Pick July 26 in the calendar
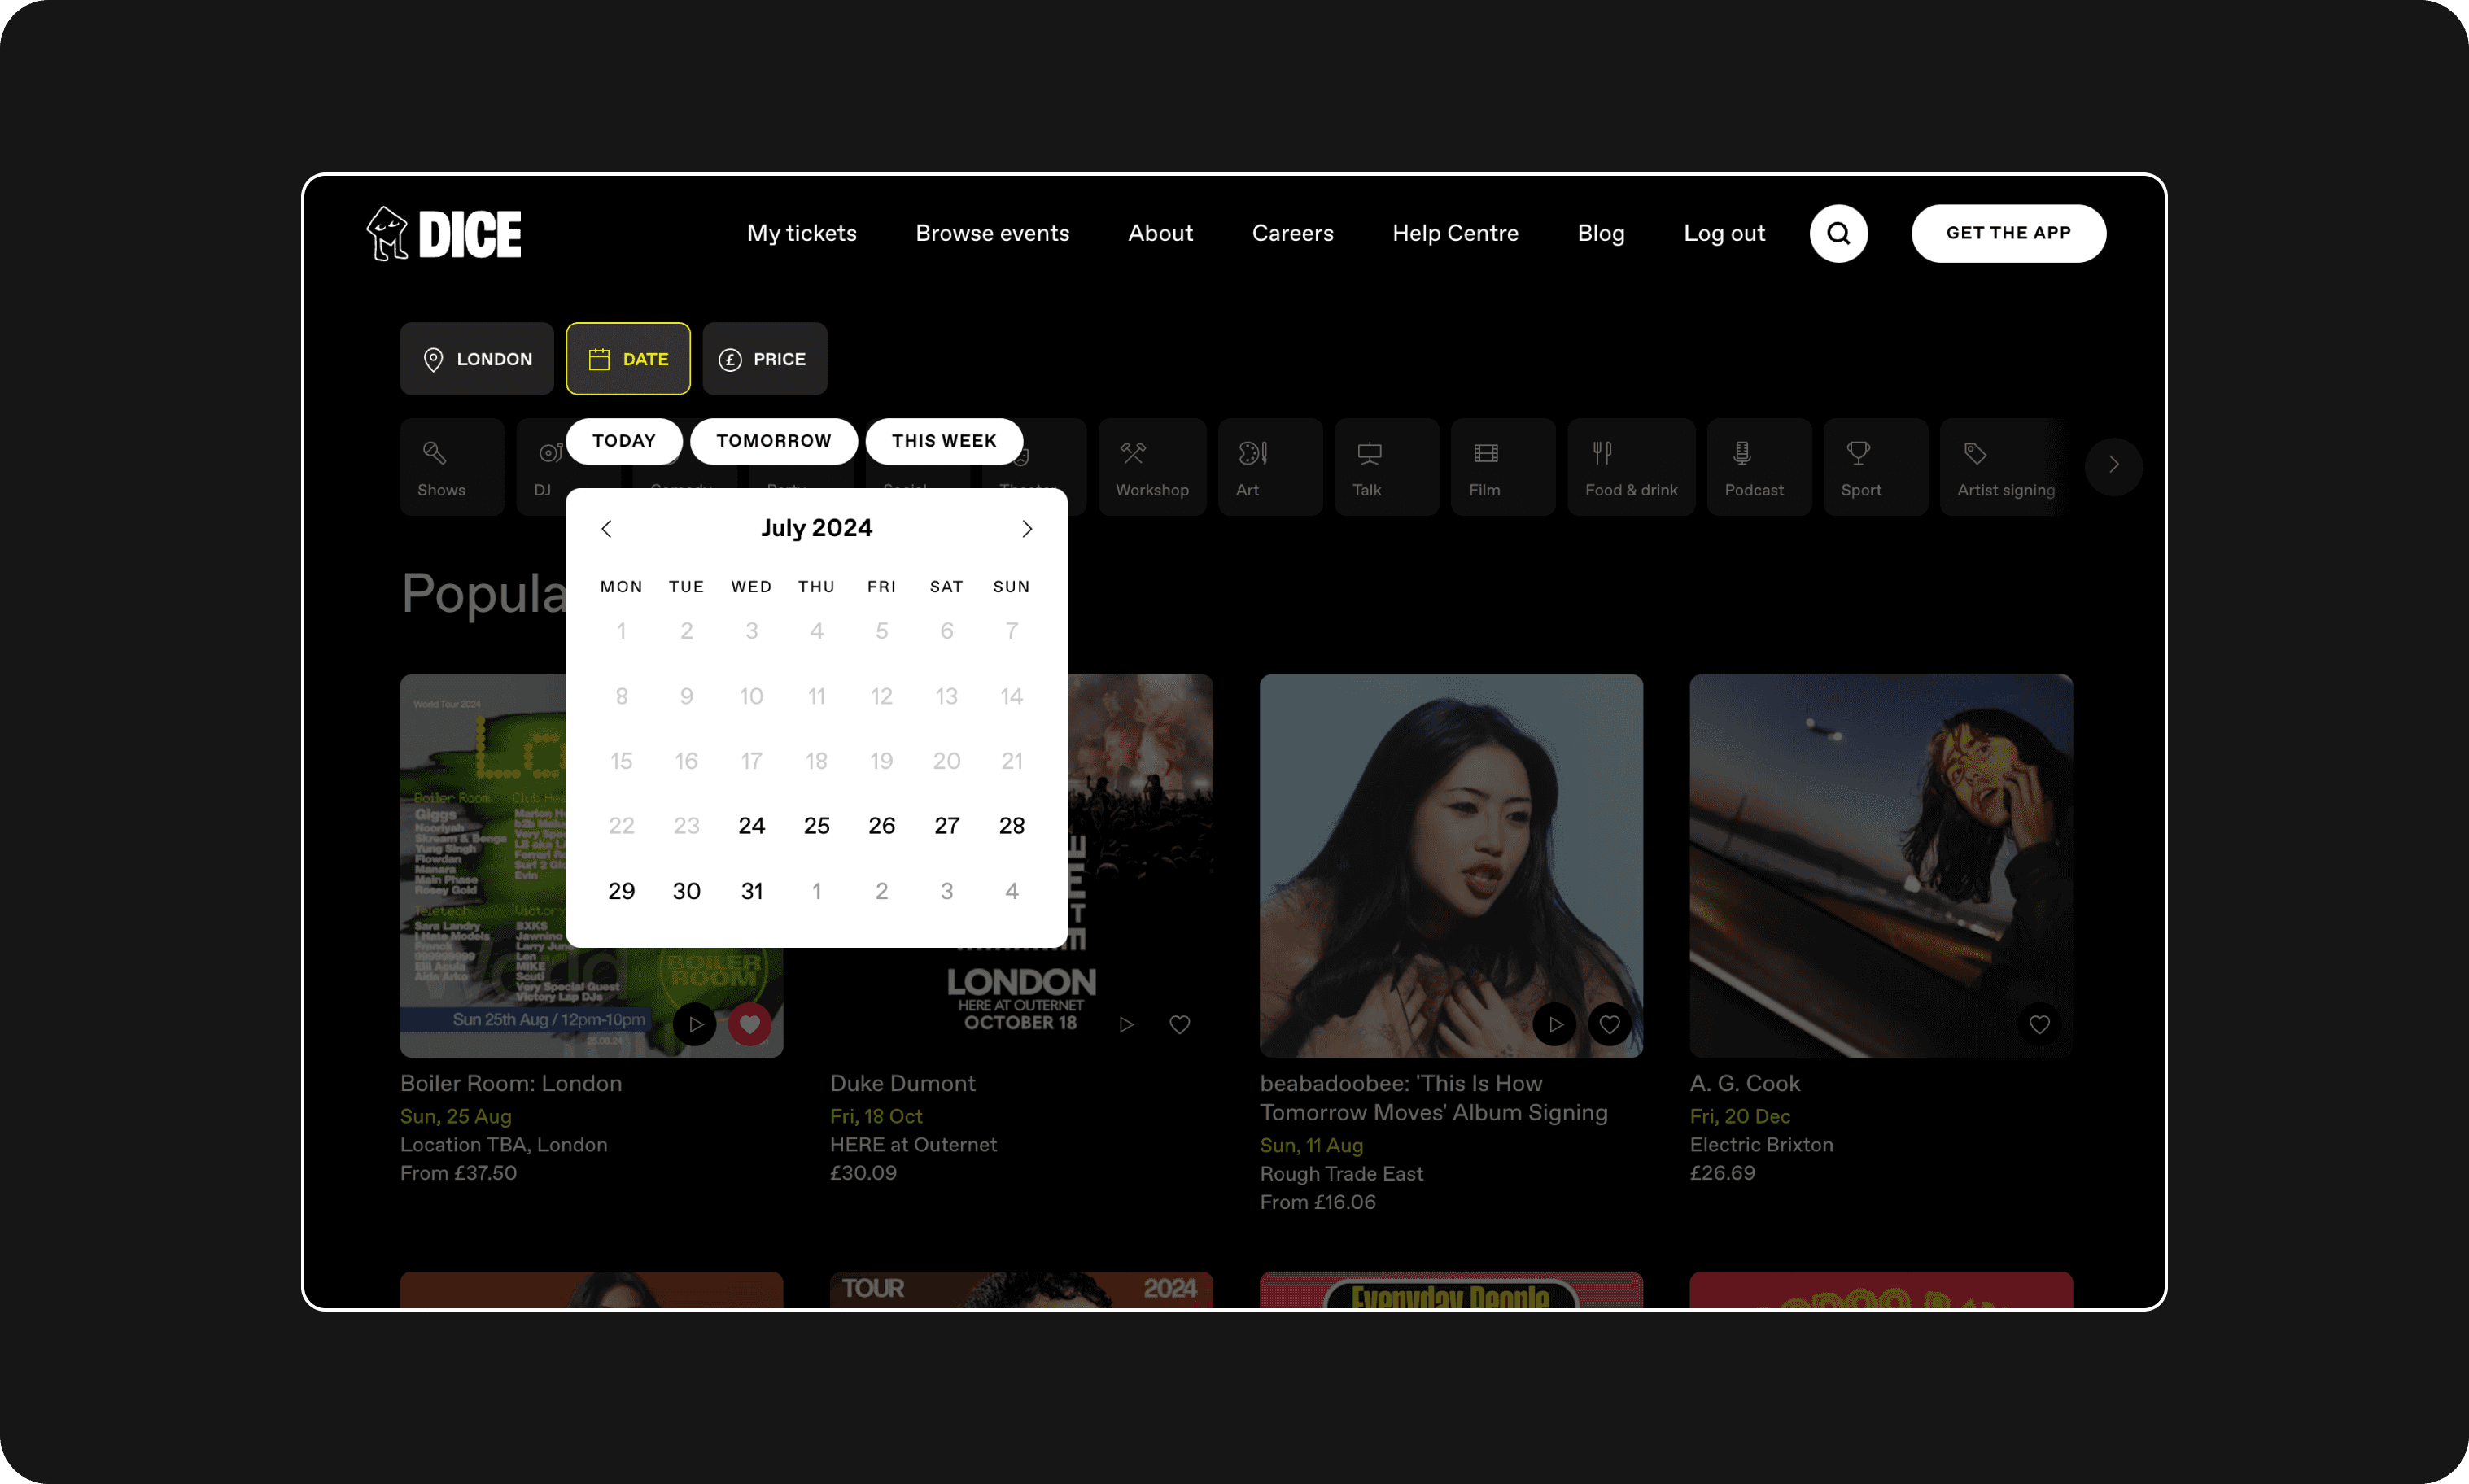Screen dimensions: 2469x1484 pyautogui.click(x=881, y=826)
